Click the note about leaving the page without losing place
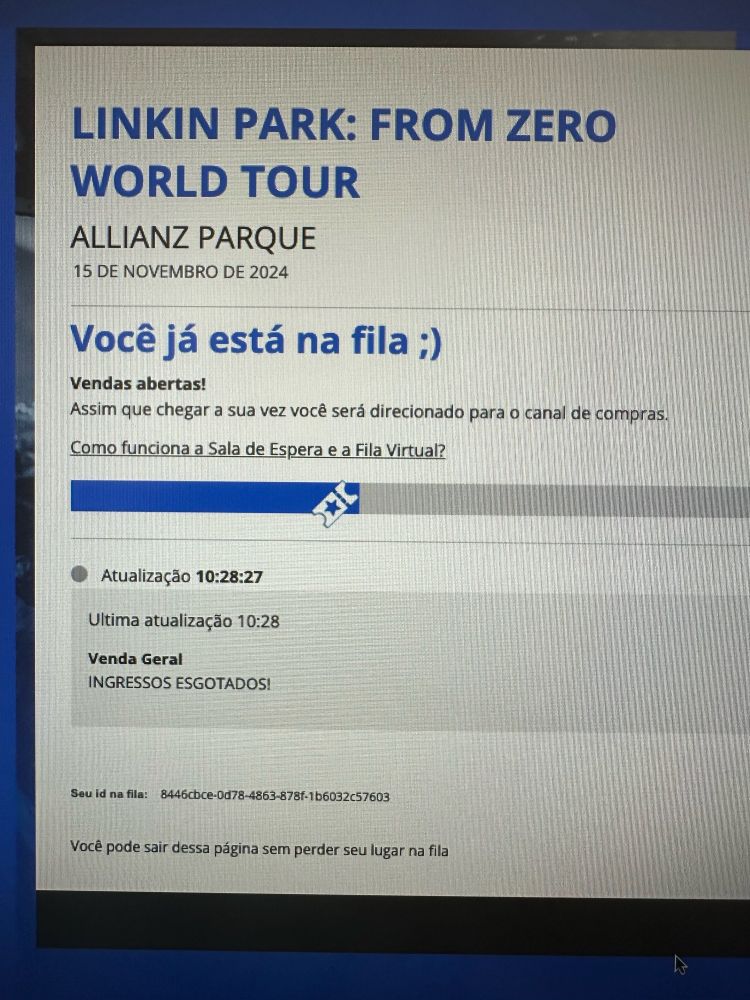The image size is (750, 1000). coord(259,849)
